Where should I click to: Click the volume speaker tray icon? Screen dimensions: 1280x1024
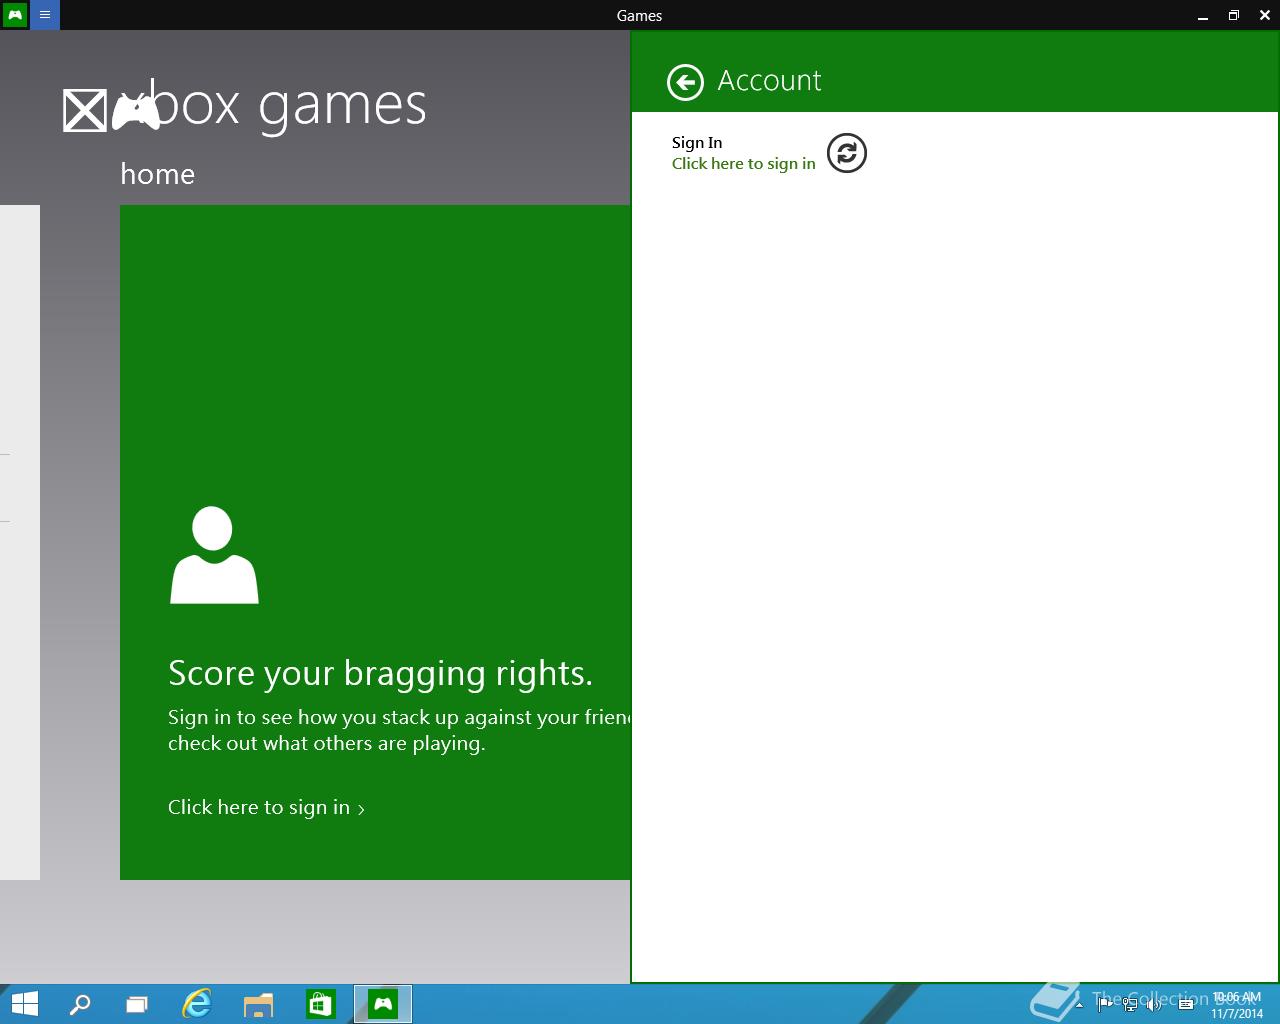click(1154, 1004)
